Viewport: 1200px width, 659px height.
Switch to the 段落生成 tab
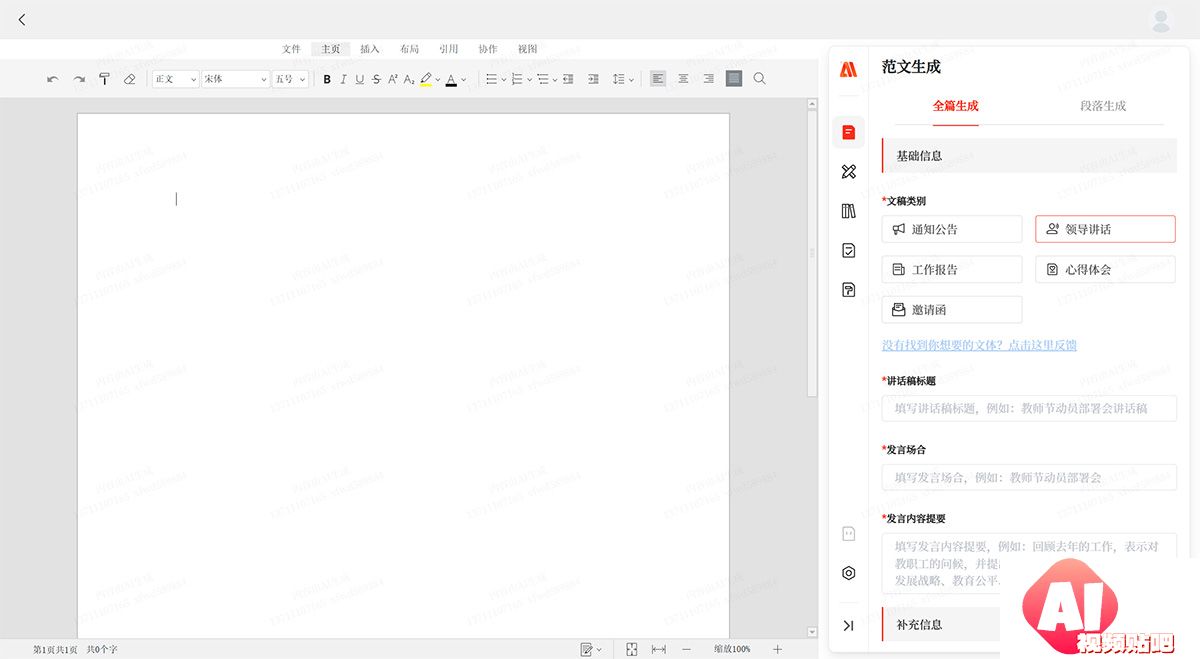tap(1103, 105)
